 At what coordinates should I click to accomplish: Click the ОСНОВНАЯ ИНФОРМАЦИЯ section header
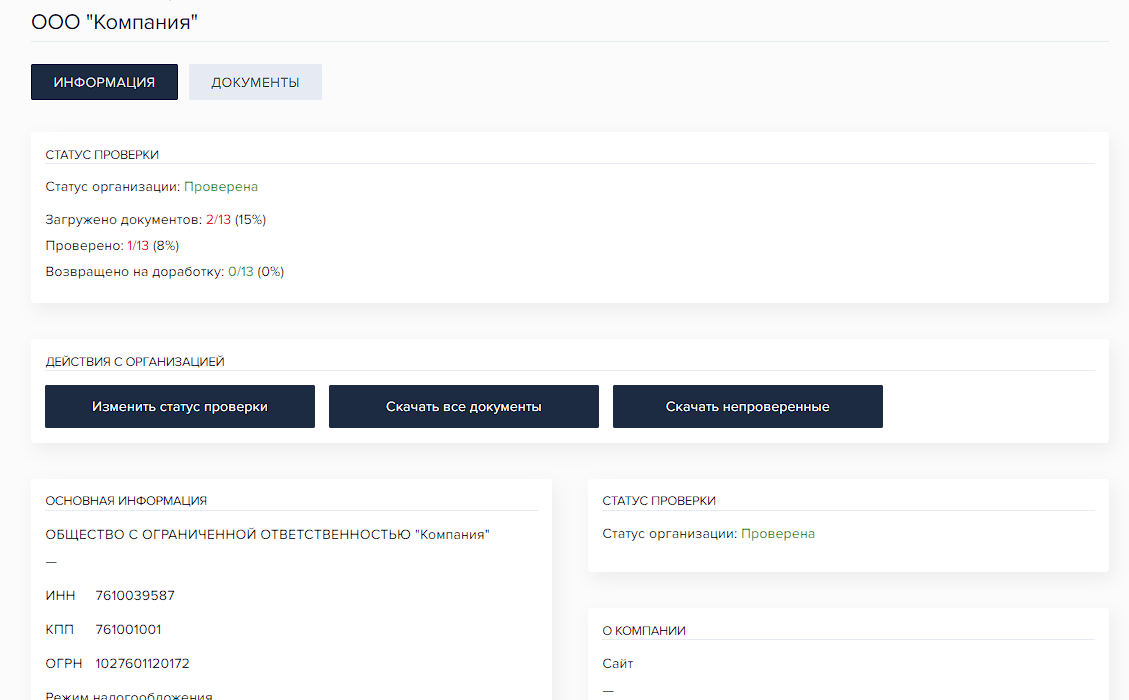(x=126, y=500)
